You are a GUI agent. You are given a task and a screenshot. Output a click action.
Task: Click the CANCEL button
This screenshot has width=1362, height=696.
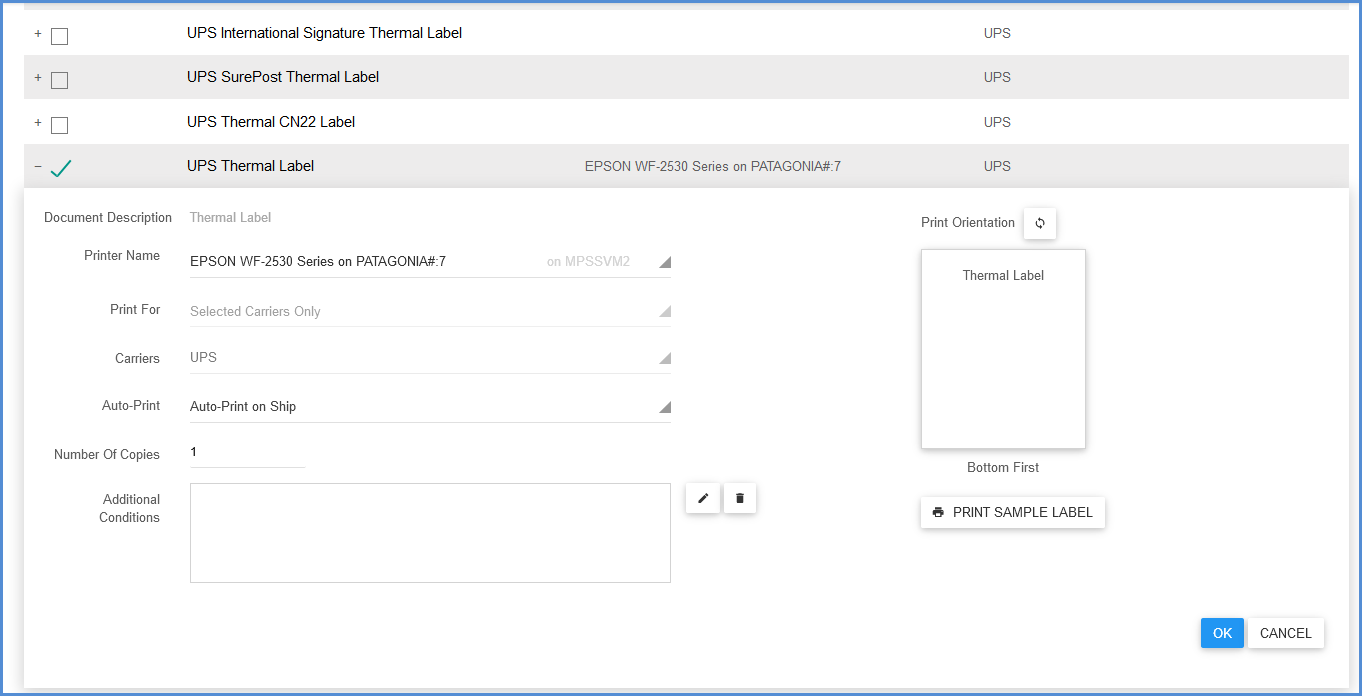(x=1285, y=633)
